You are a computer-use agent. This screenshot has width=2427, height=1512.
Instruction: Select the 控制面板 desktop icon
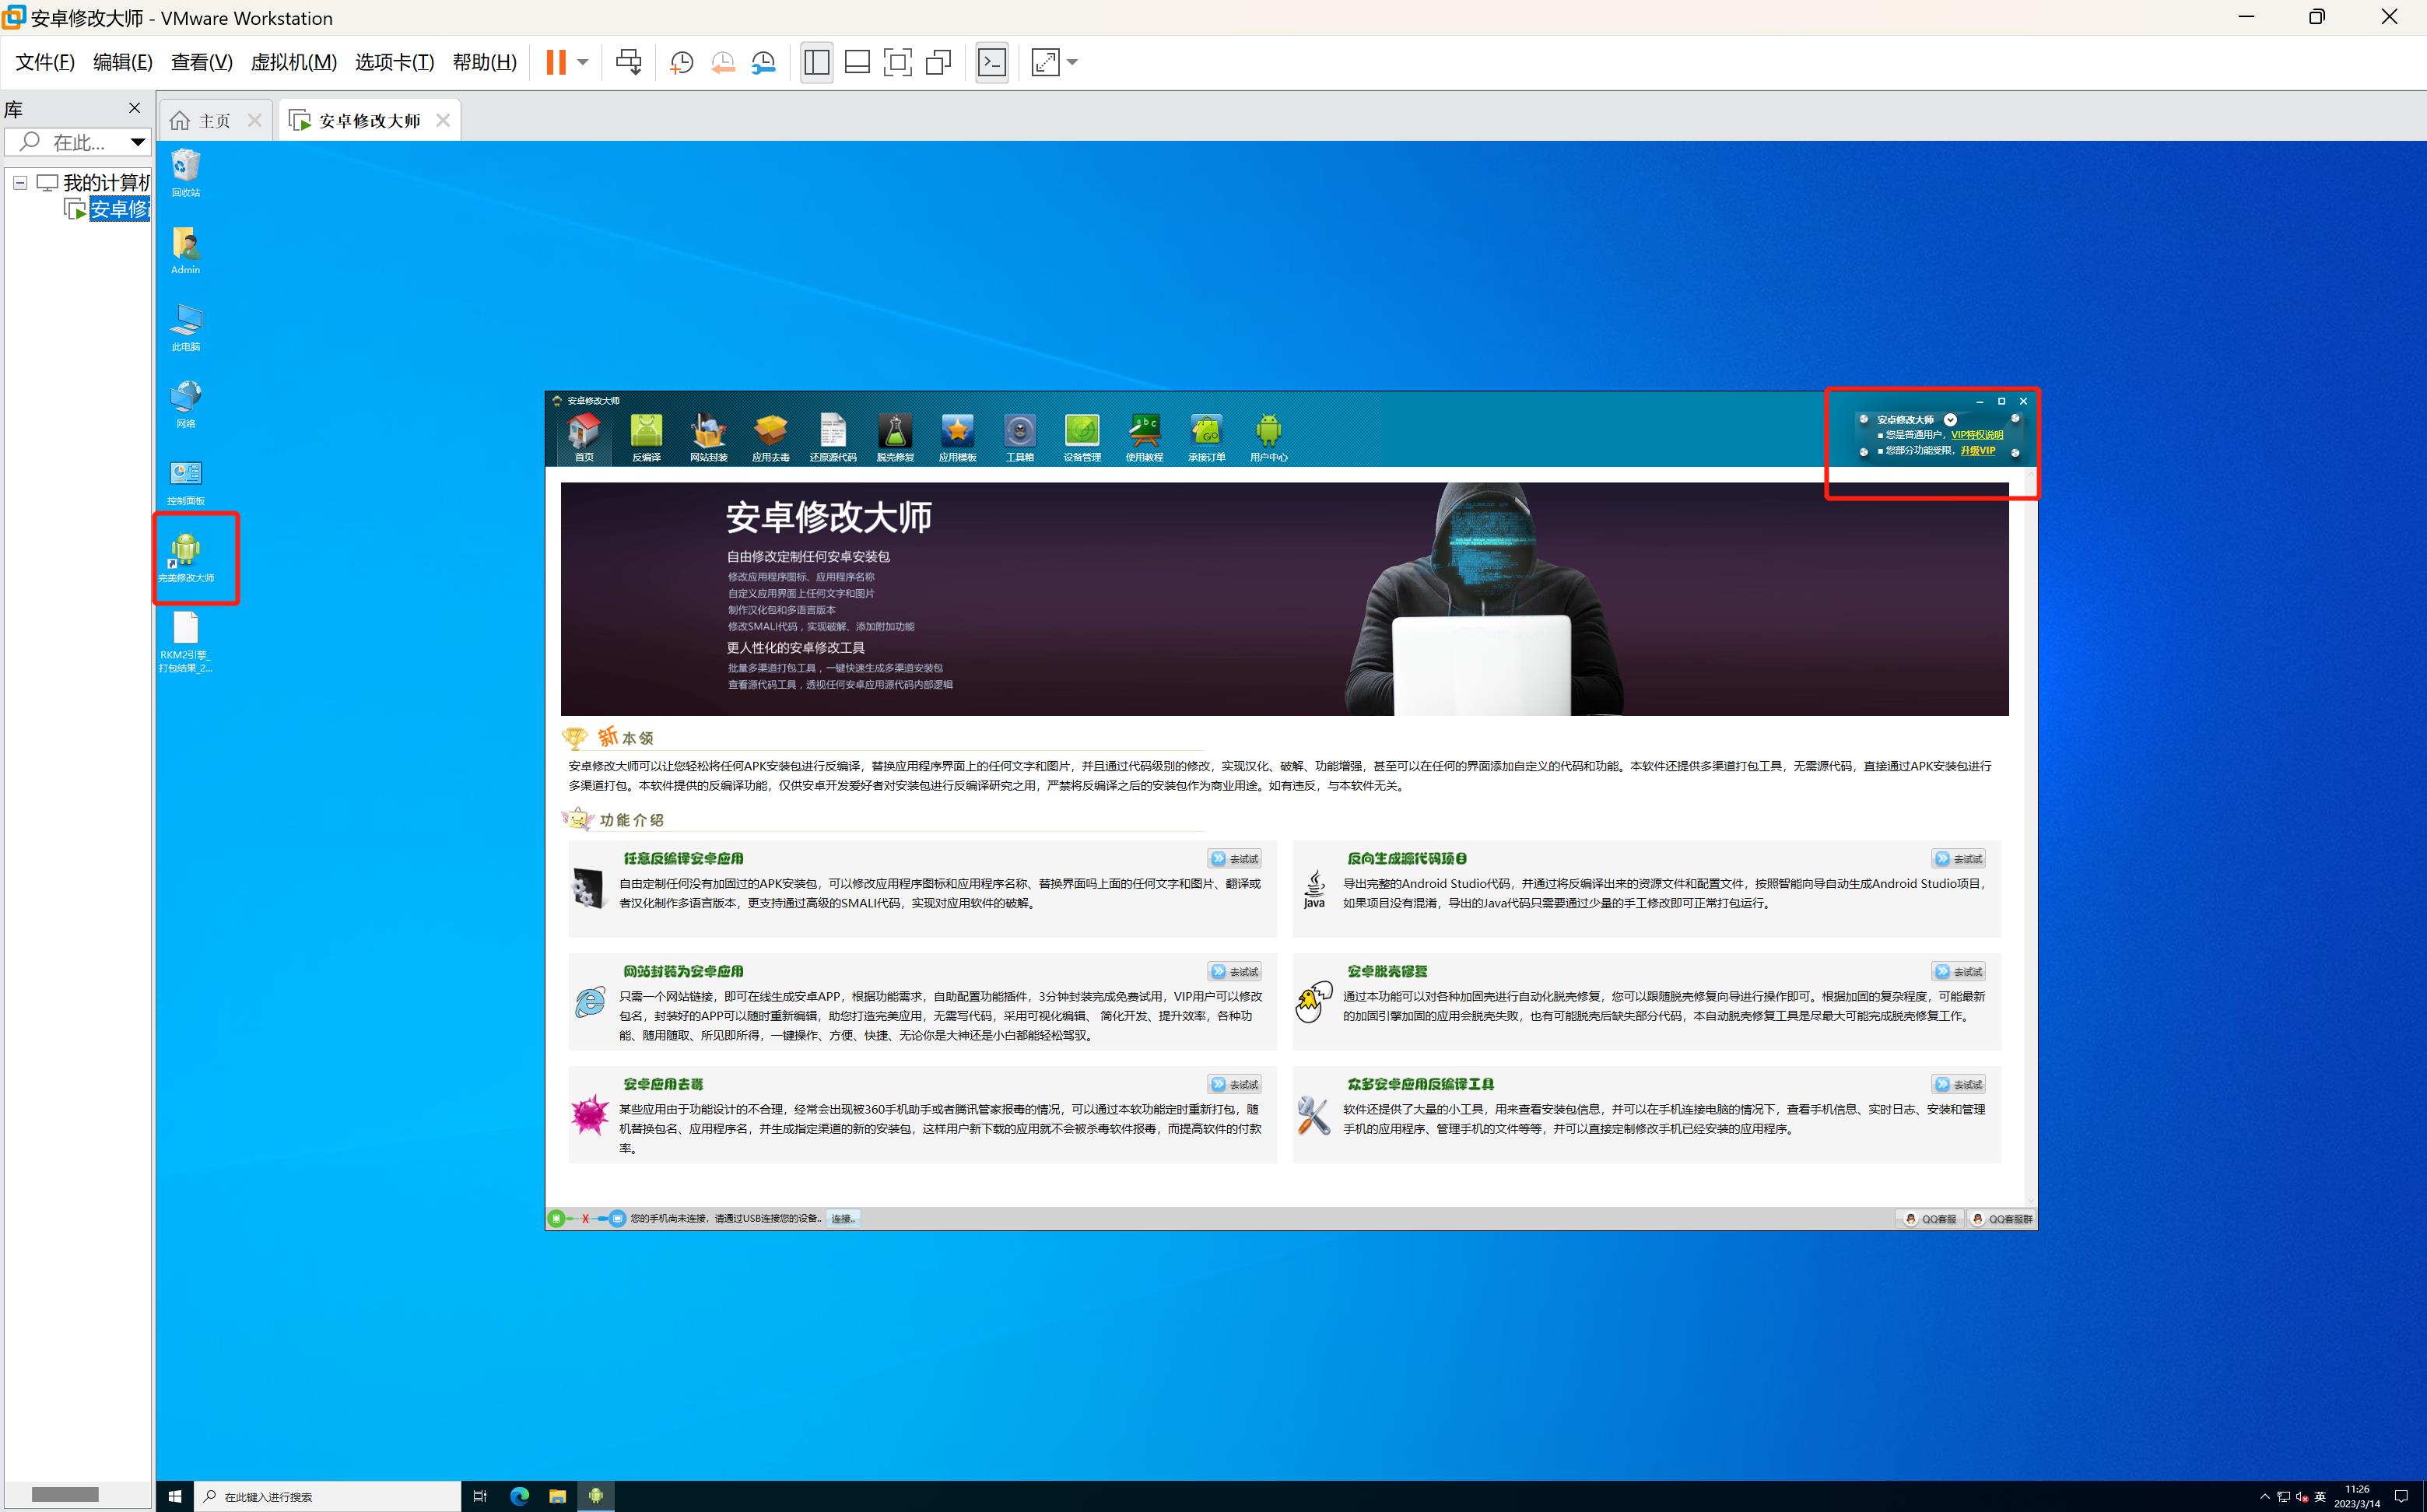[x=186, y=482]
